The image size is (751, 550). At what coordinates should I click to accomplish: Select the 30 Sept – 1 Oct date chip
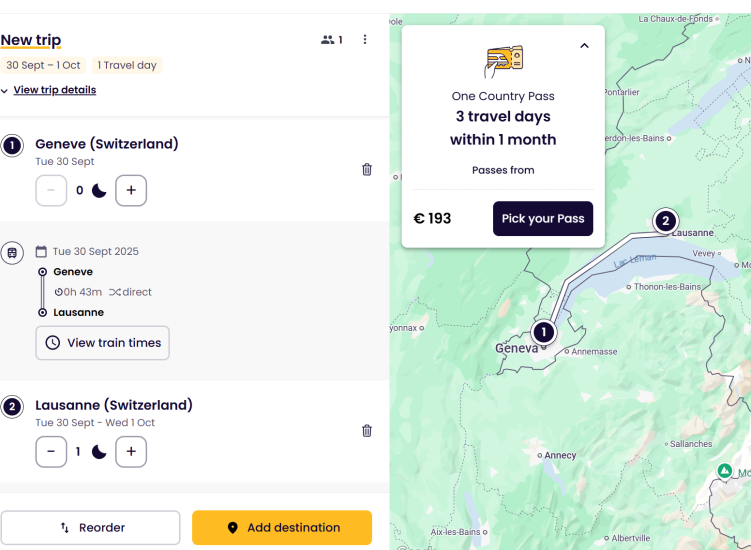[x=43, y=65]
